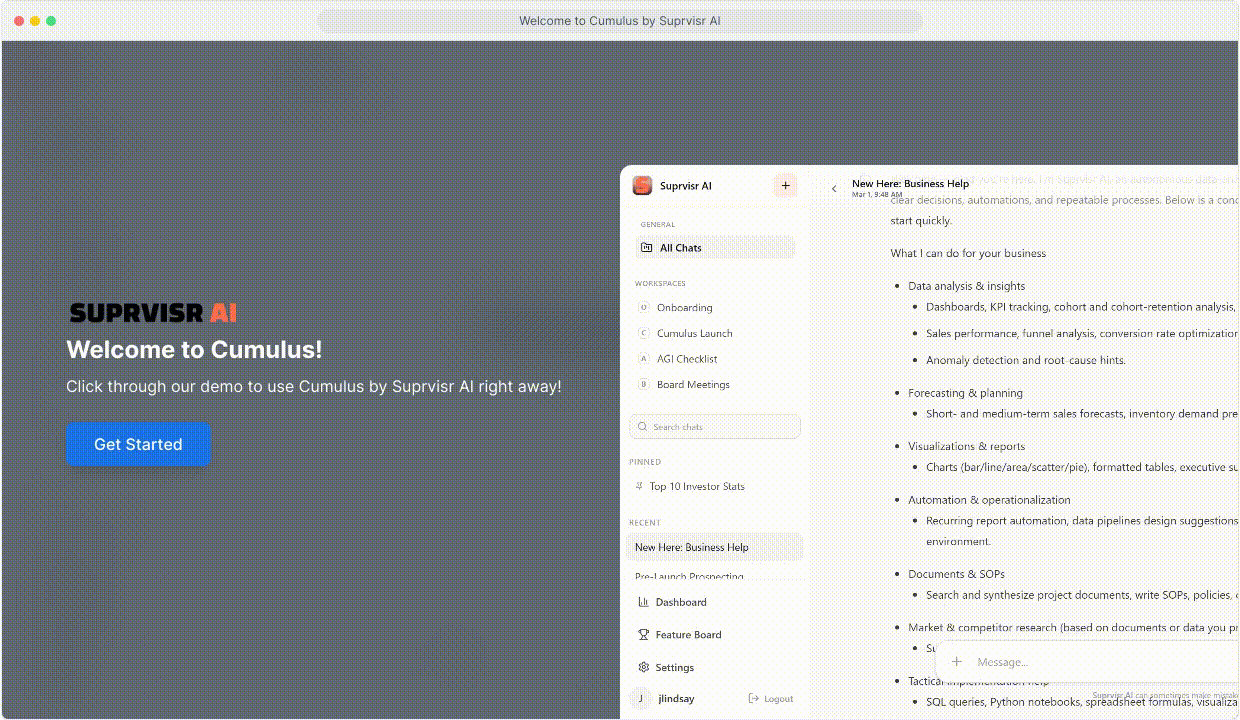Click the Suprvisr AI logo icon
The width and height of the screenshot is (1240, 720).
click(642, 186)
